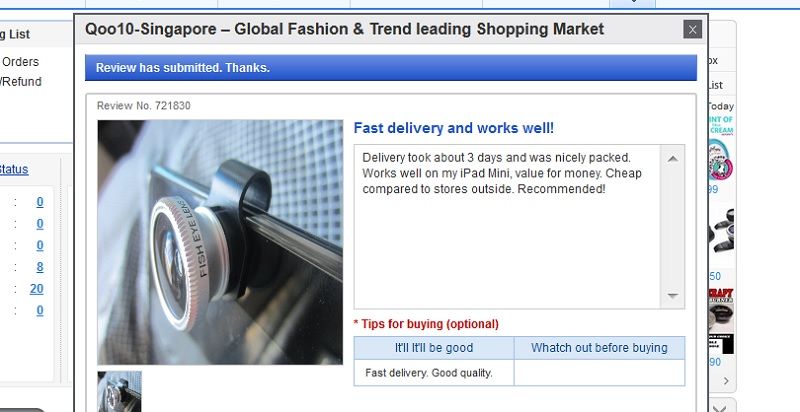Open the count link showing 20

pos(36,289)
